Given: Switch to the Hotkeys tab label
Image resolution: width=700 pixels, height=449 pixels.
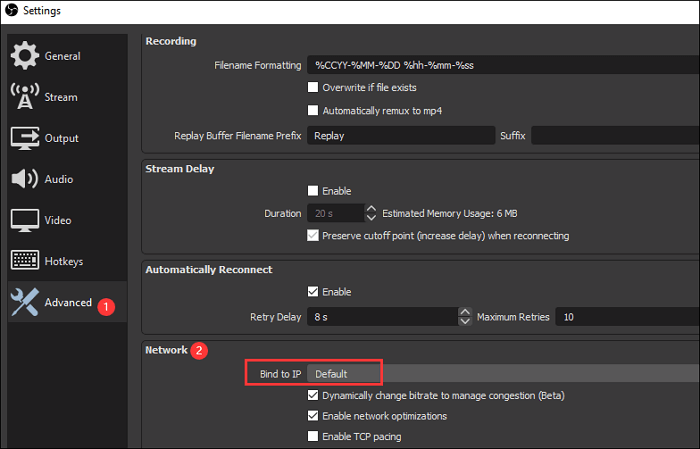Looking at the screenshot, I should point(64,261).
